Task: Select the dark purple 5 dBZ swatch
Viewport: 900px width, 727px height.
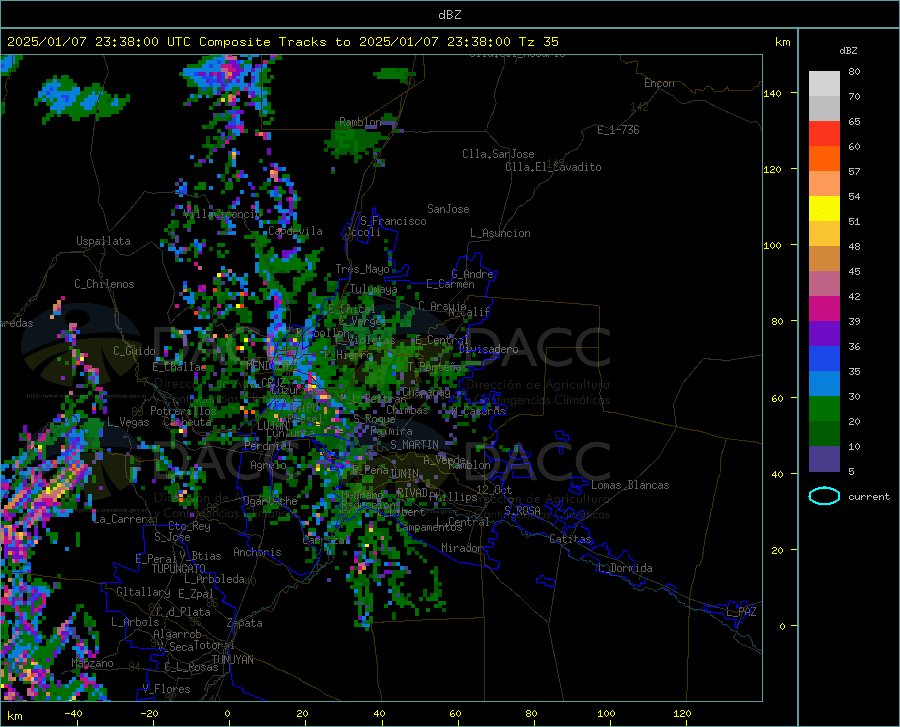Action: coord(824,459)
